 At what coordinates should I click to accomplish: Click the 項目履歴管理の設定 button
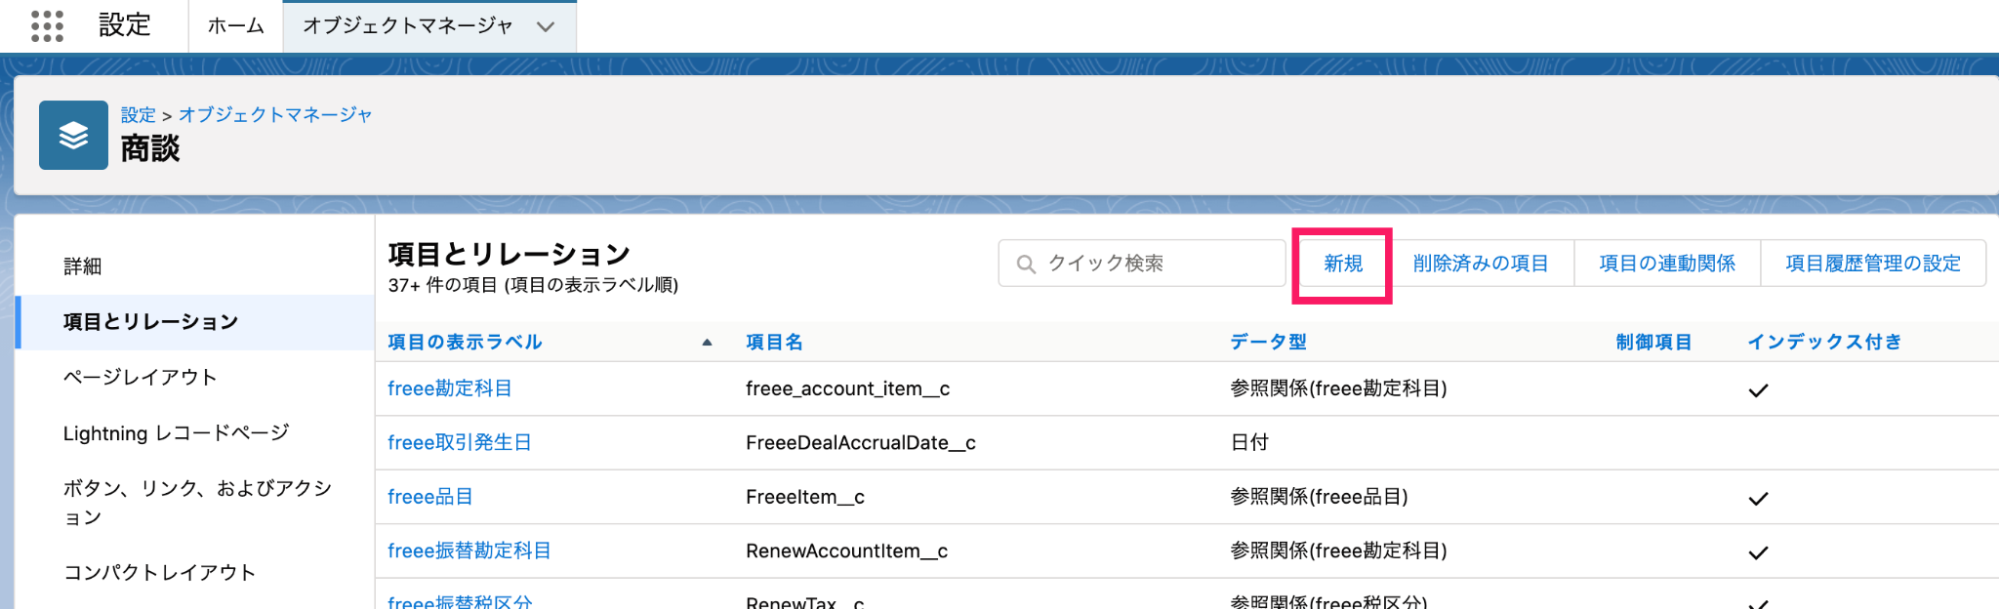coord(1873,264)
